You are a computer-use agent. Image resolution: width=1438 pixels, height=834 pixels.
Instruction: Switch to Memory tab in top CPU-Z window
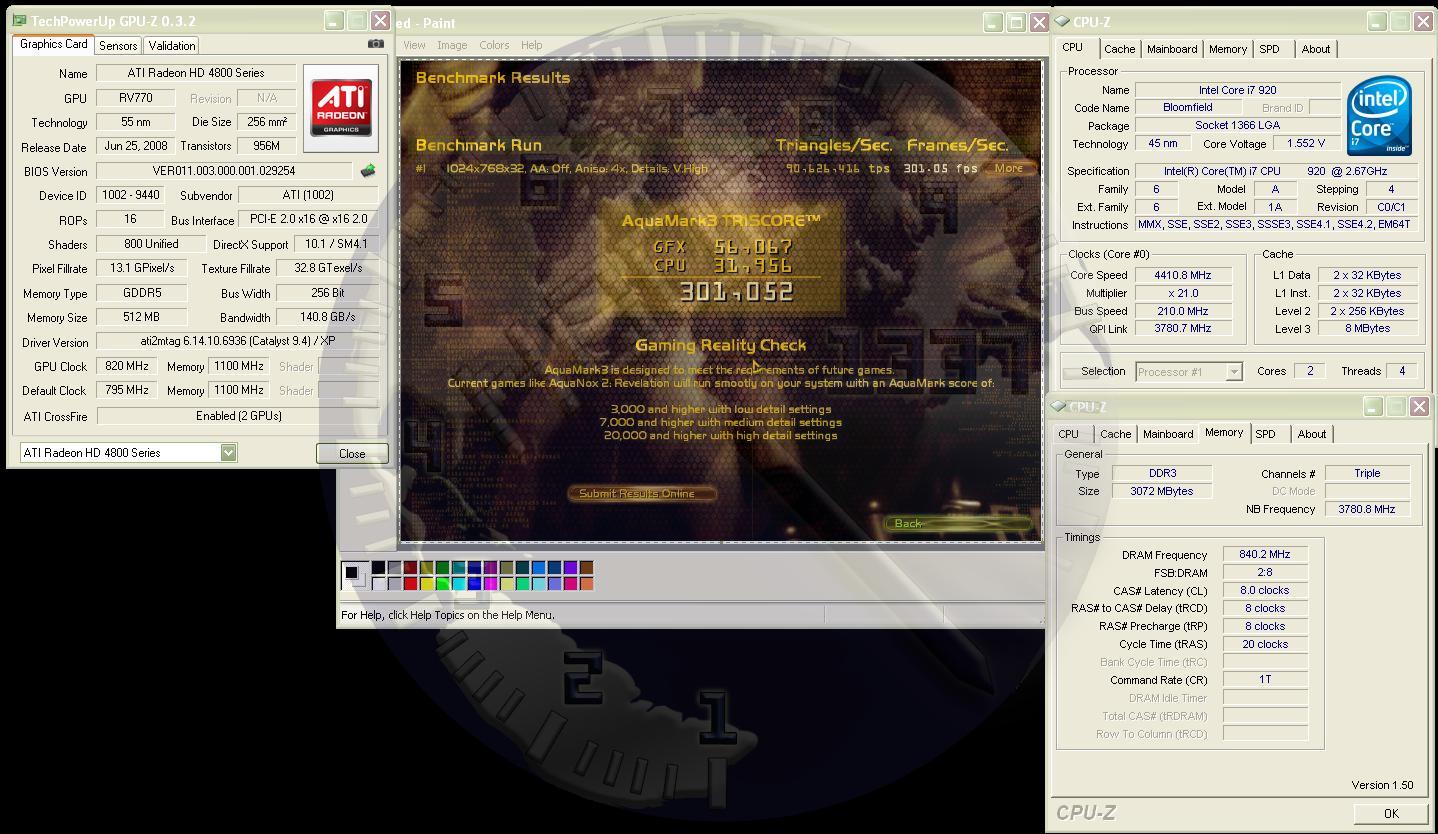point(1228,49)
